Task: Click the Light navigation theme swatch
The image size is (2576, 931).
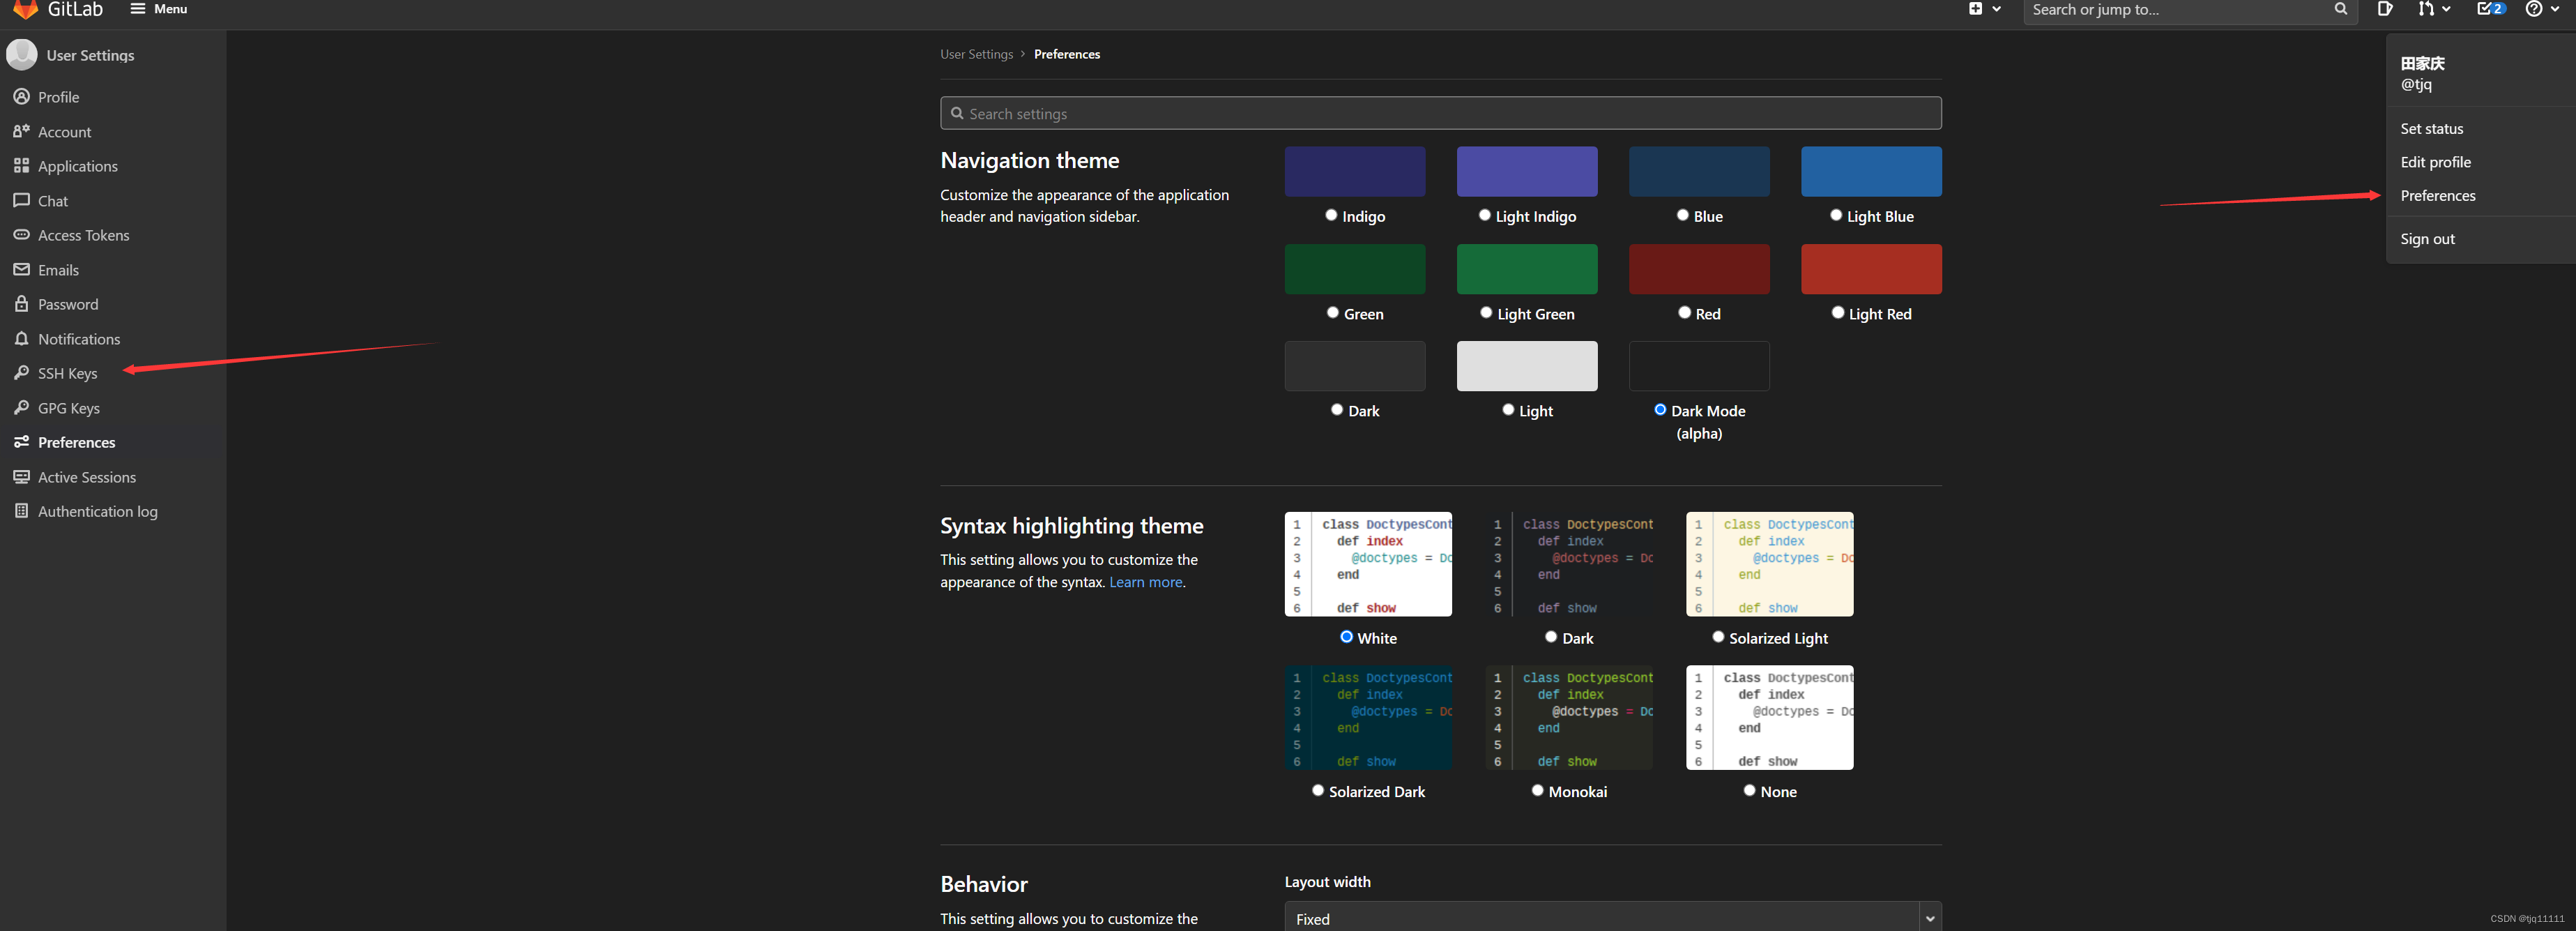Action: (1526, 366)
